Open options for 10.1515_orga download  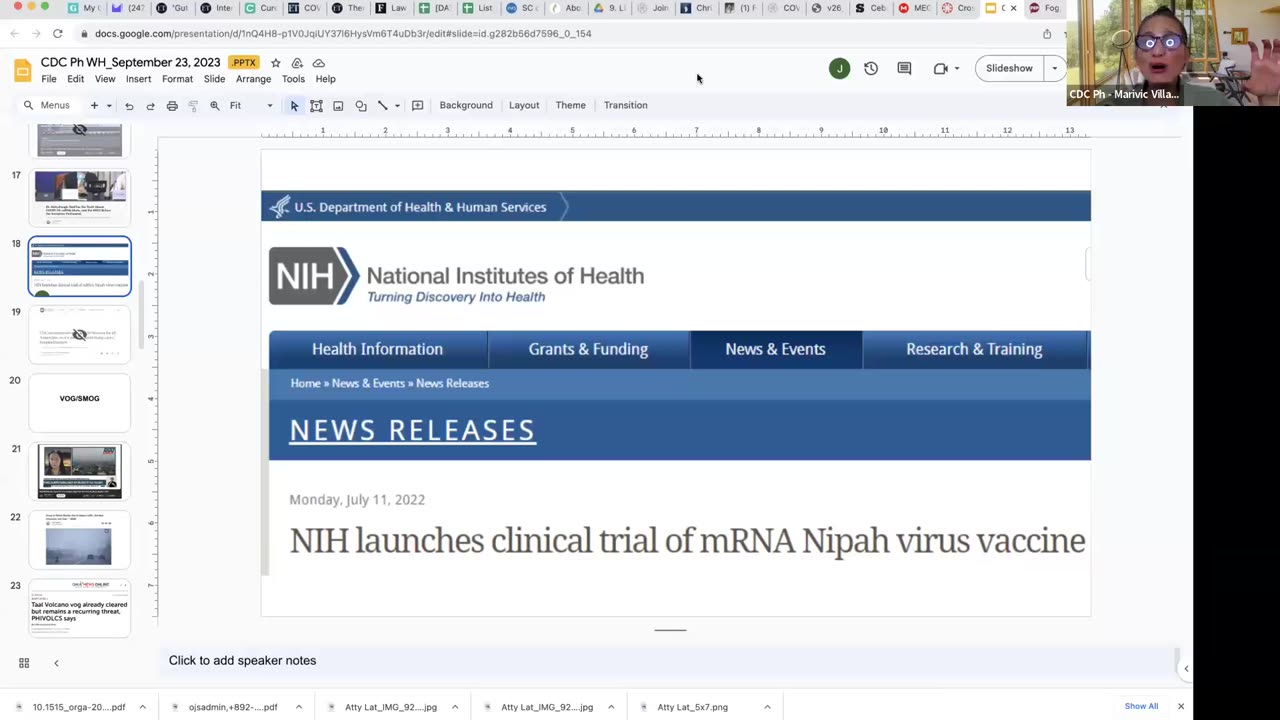point(142,707)
